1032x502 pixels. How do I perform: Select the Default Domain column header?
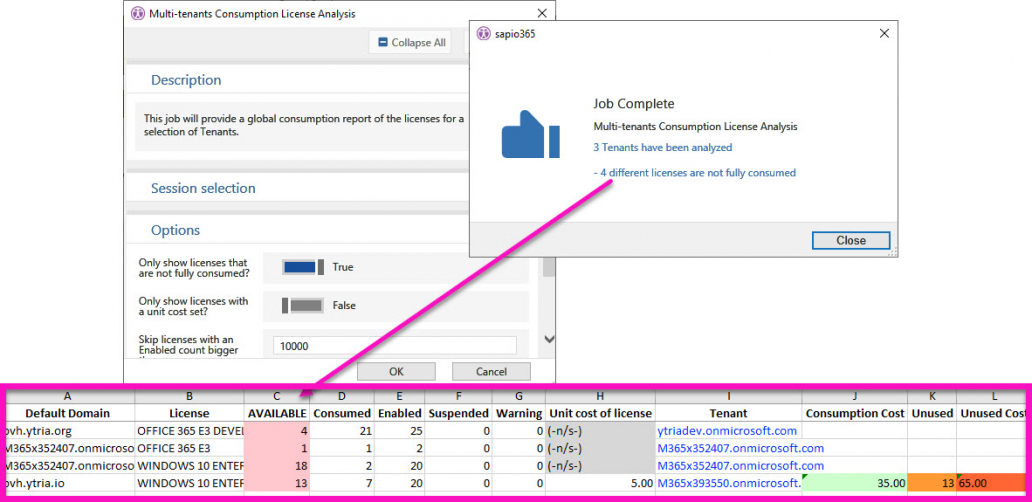[x=68, y=413]
